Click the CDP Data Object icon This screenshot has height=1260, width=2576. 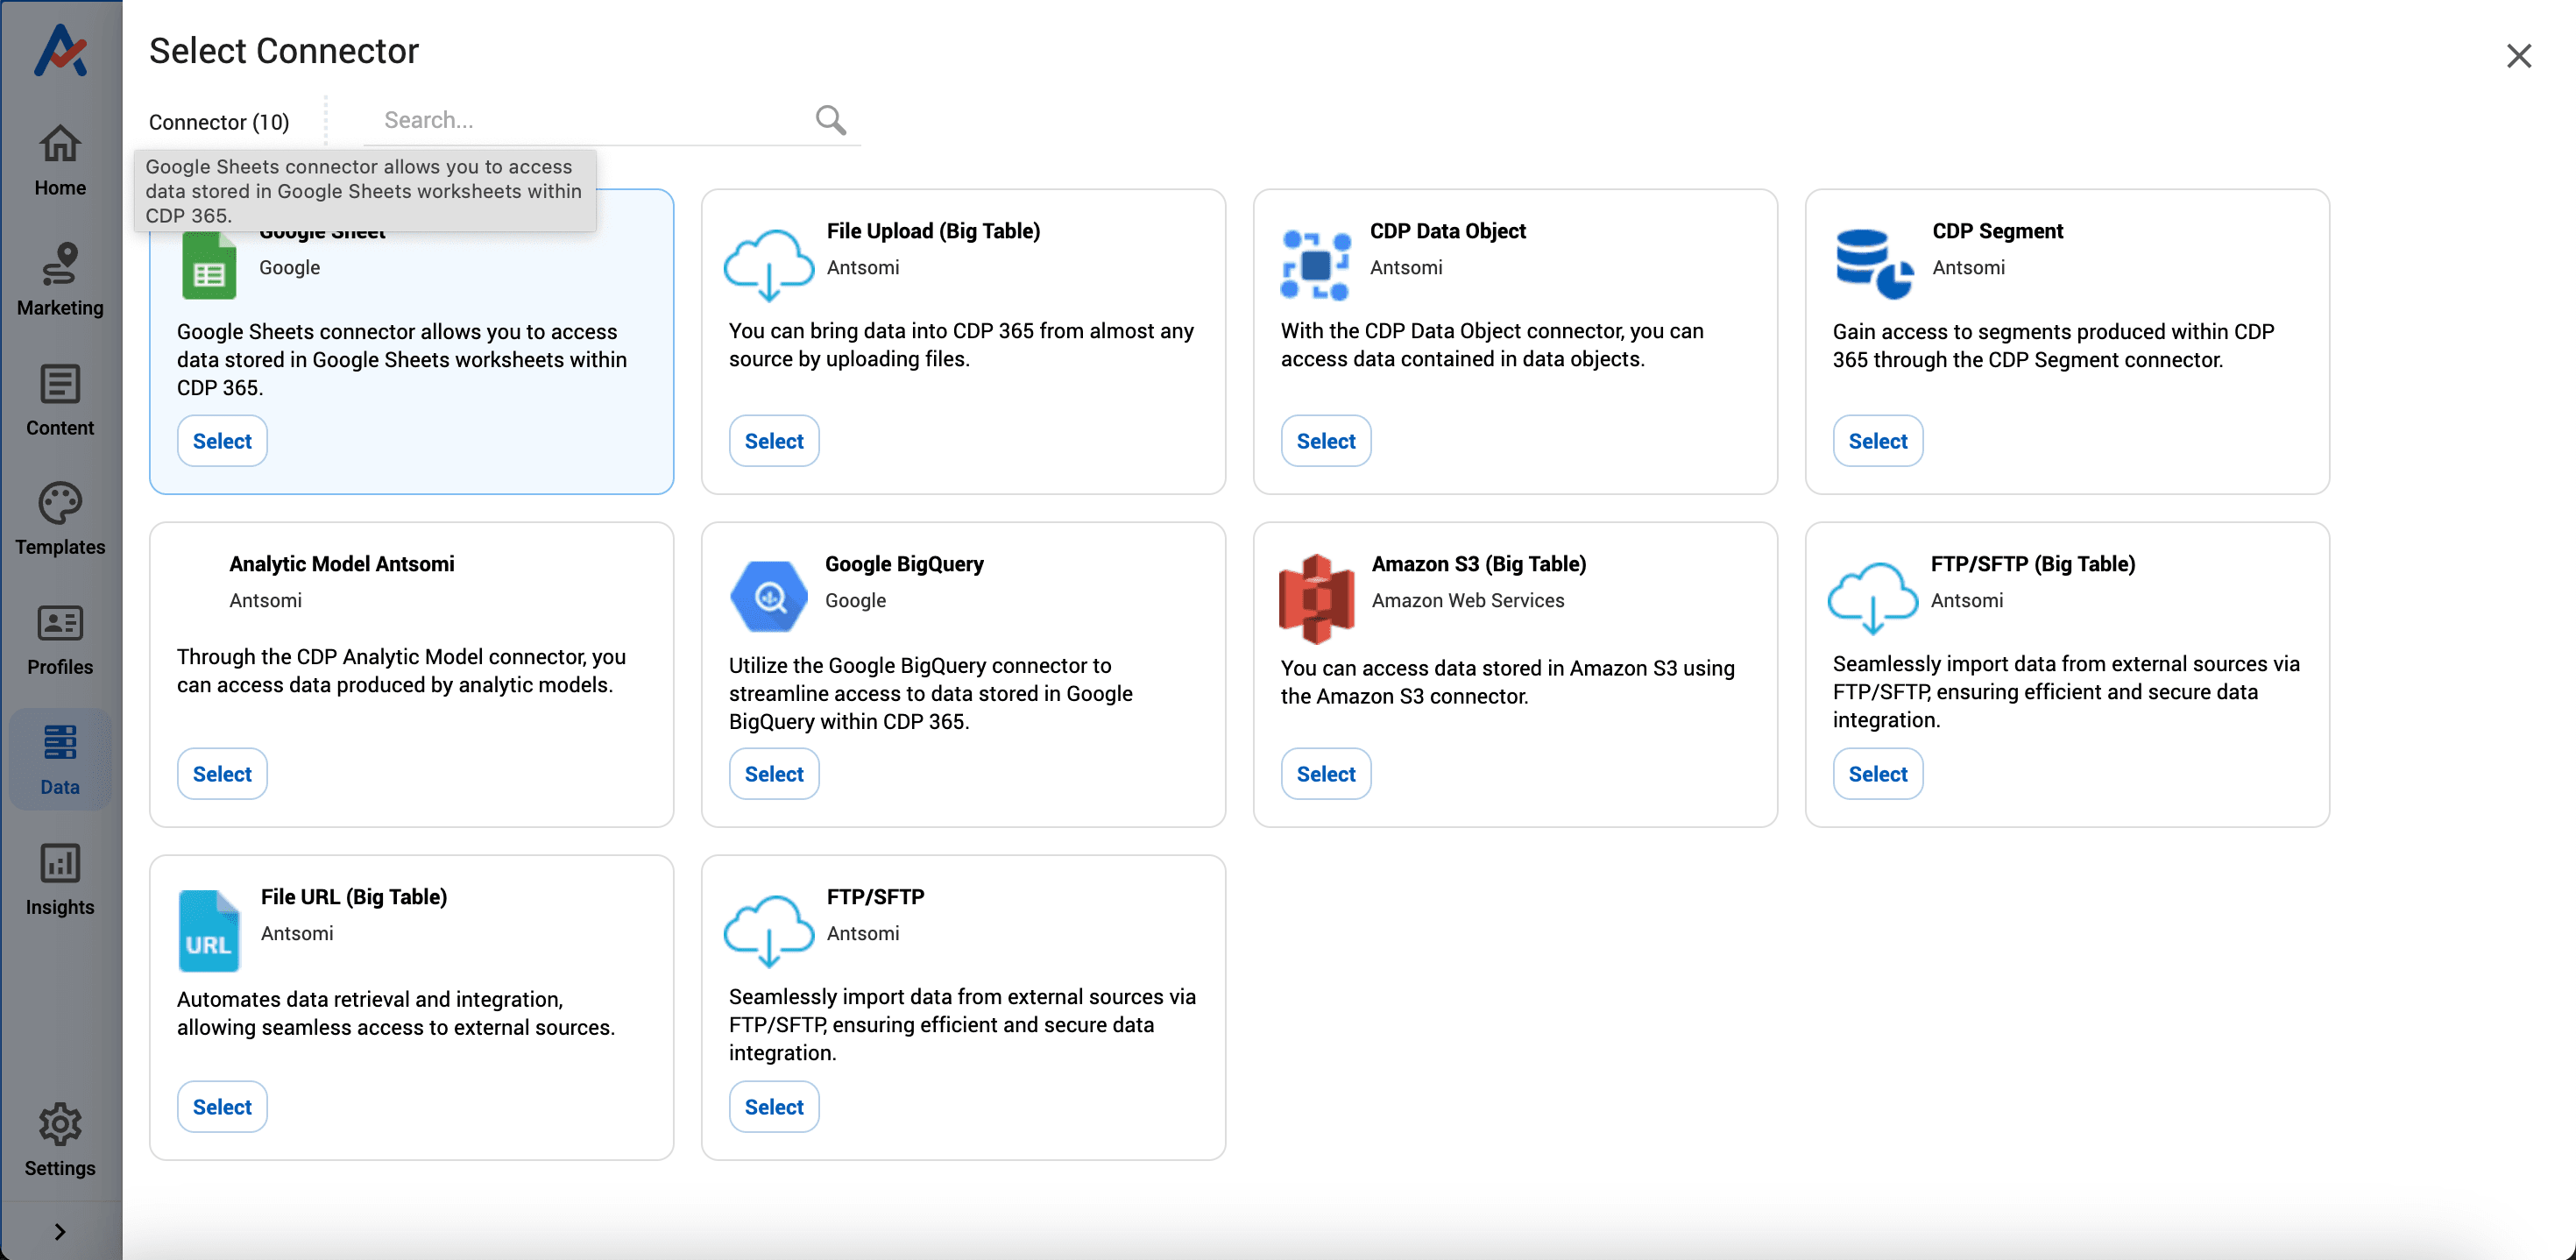tap(1316, 265)
